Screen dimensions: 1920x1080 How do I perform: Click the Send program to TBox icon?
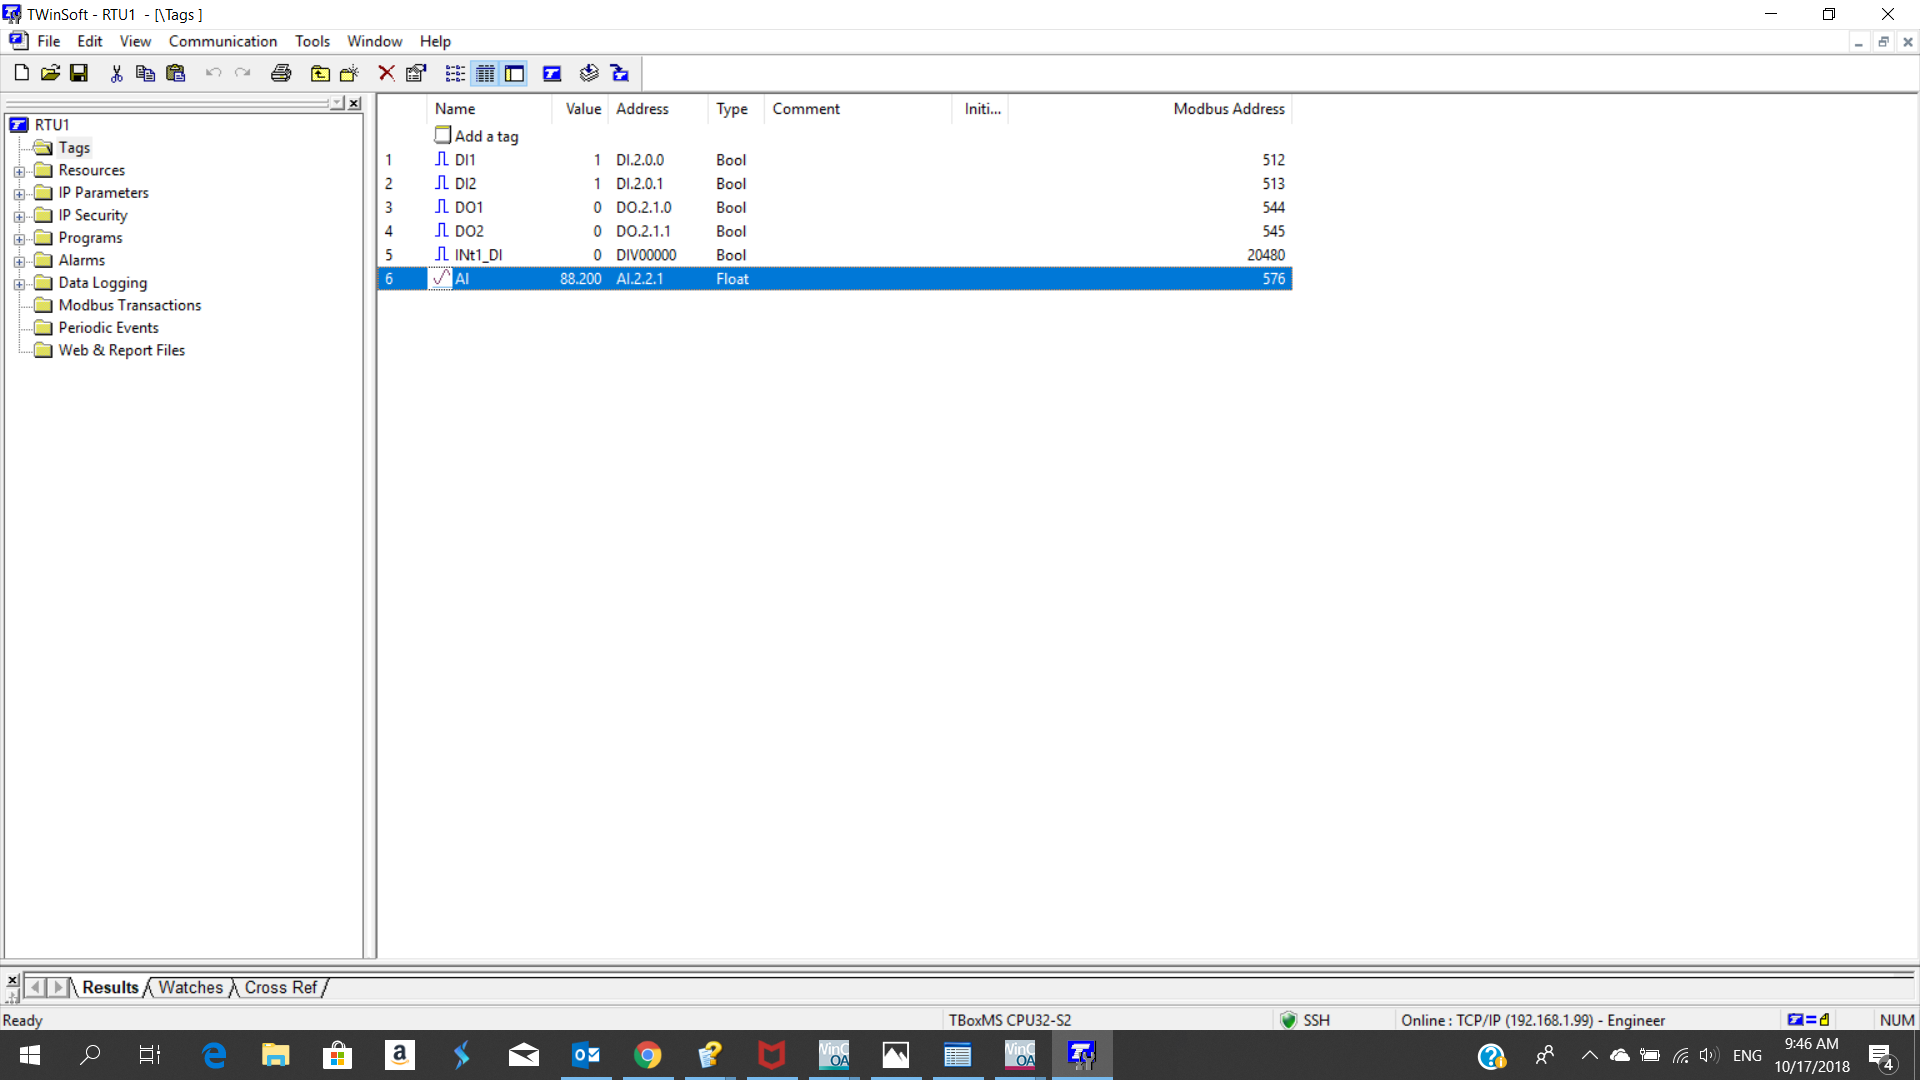pyautogui.click(x=620, y=73)
